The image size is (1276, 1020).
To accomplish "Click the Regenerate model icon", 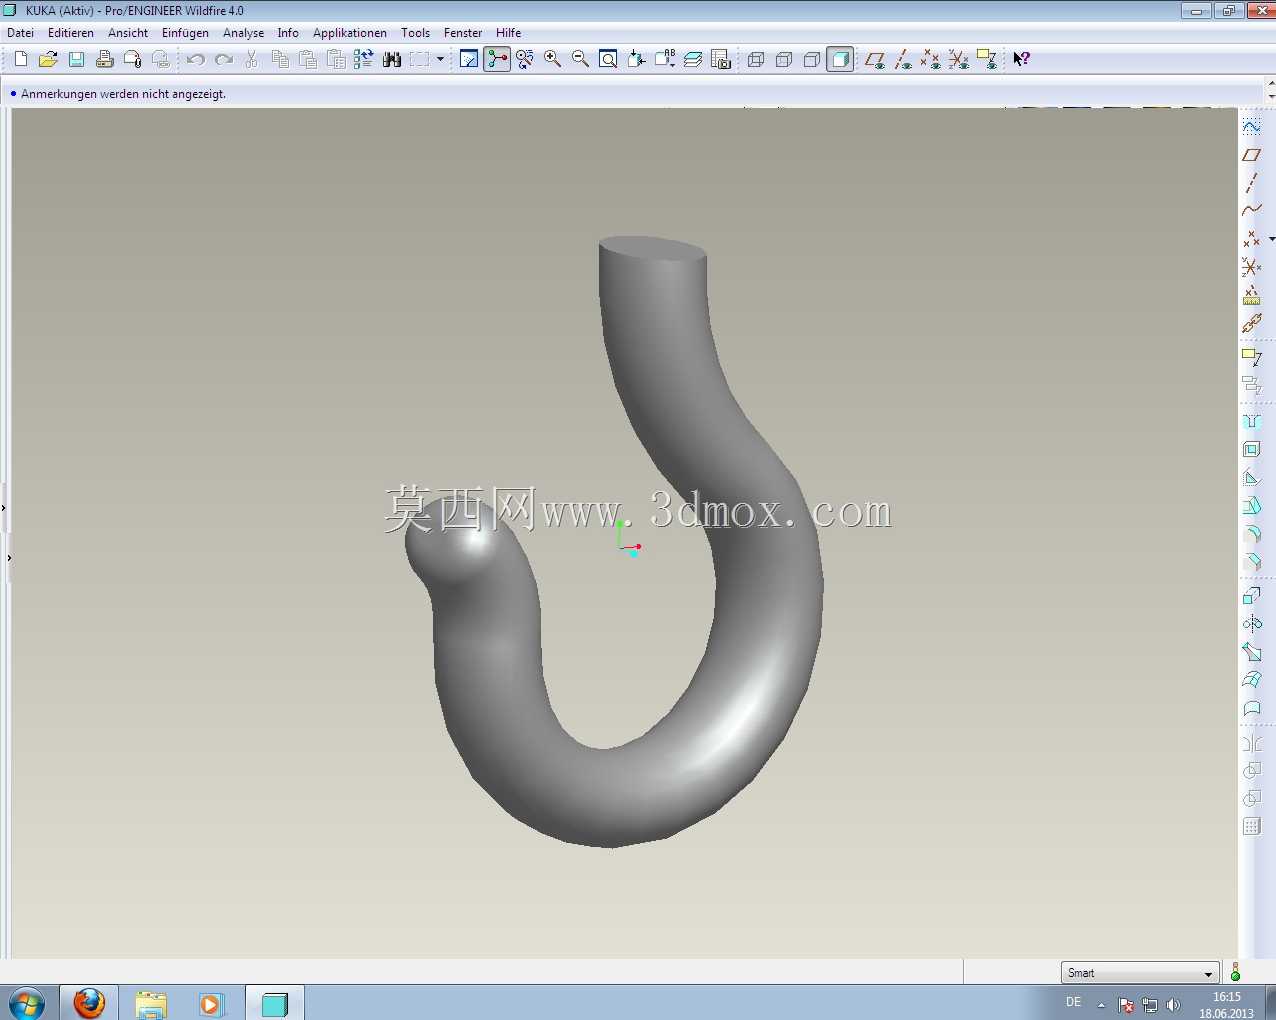I will tap(363, 60).
